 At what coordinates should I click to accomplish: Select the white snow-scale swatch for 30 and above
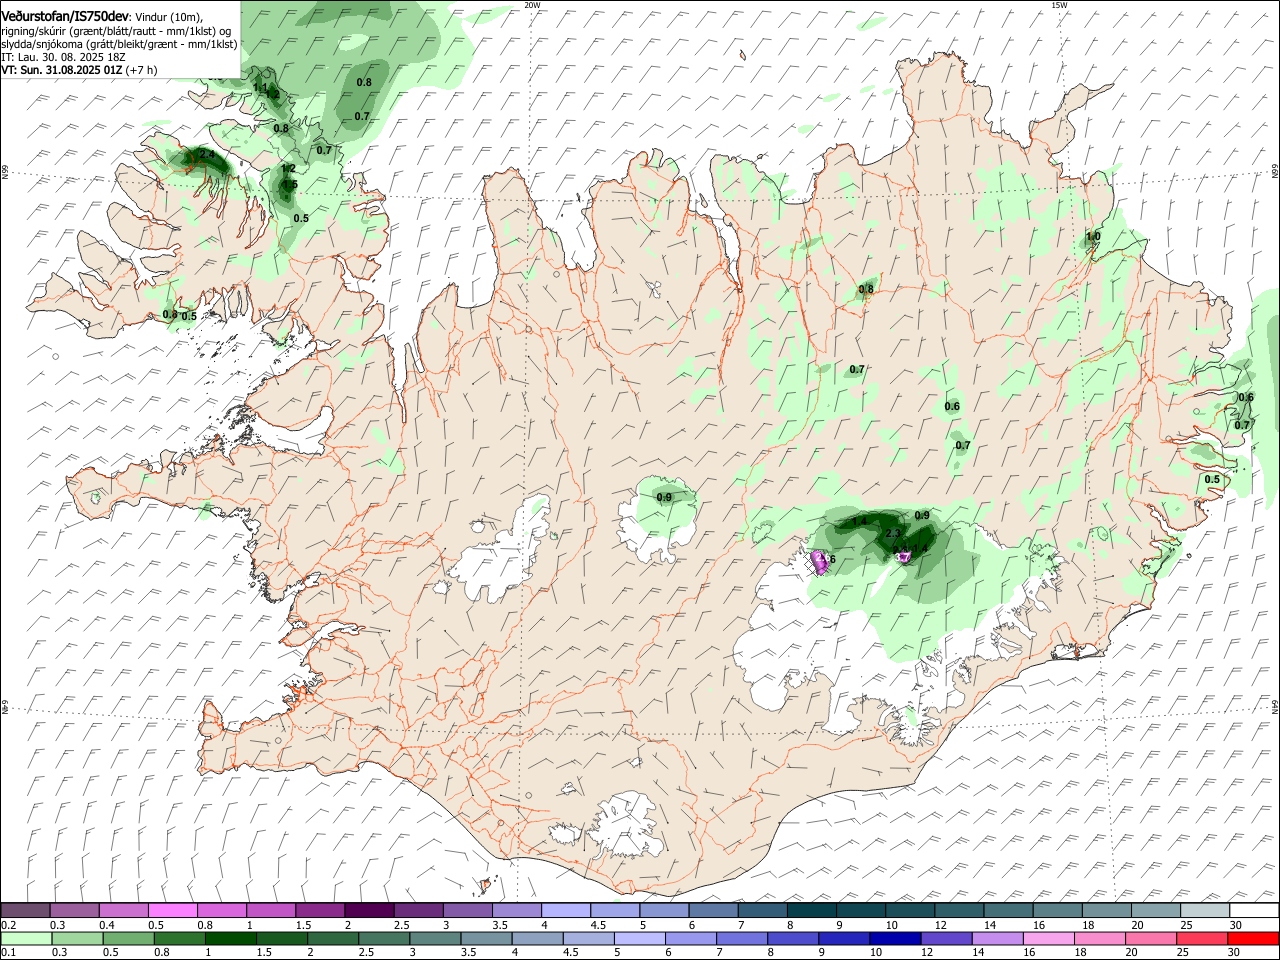[1254, 910]
